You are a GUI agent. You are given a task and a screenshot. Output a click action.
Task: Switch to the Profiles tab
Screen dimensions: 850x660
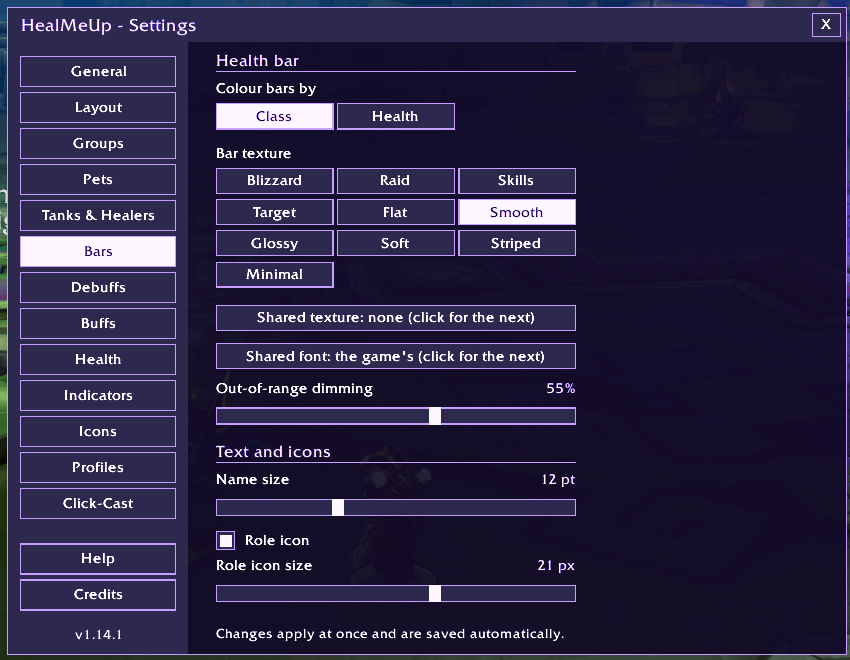[98, 467]
